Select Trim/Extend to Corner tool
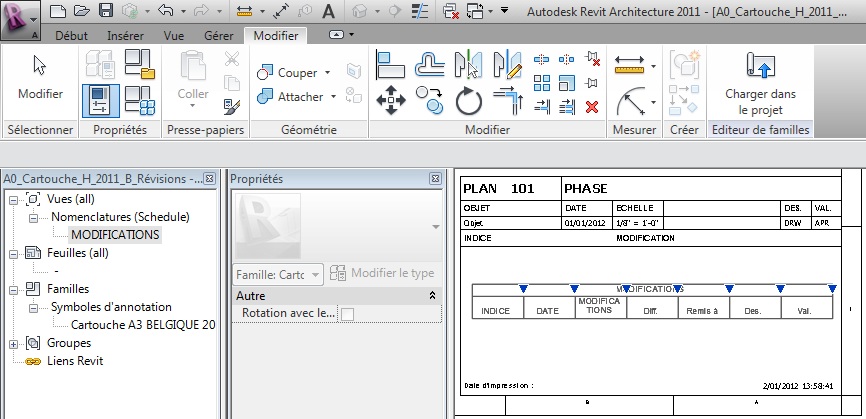 click(x=508, y=101)
